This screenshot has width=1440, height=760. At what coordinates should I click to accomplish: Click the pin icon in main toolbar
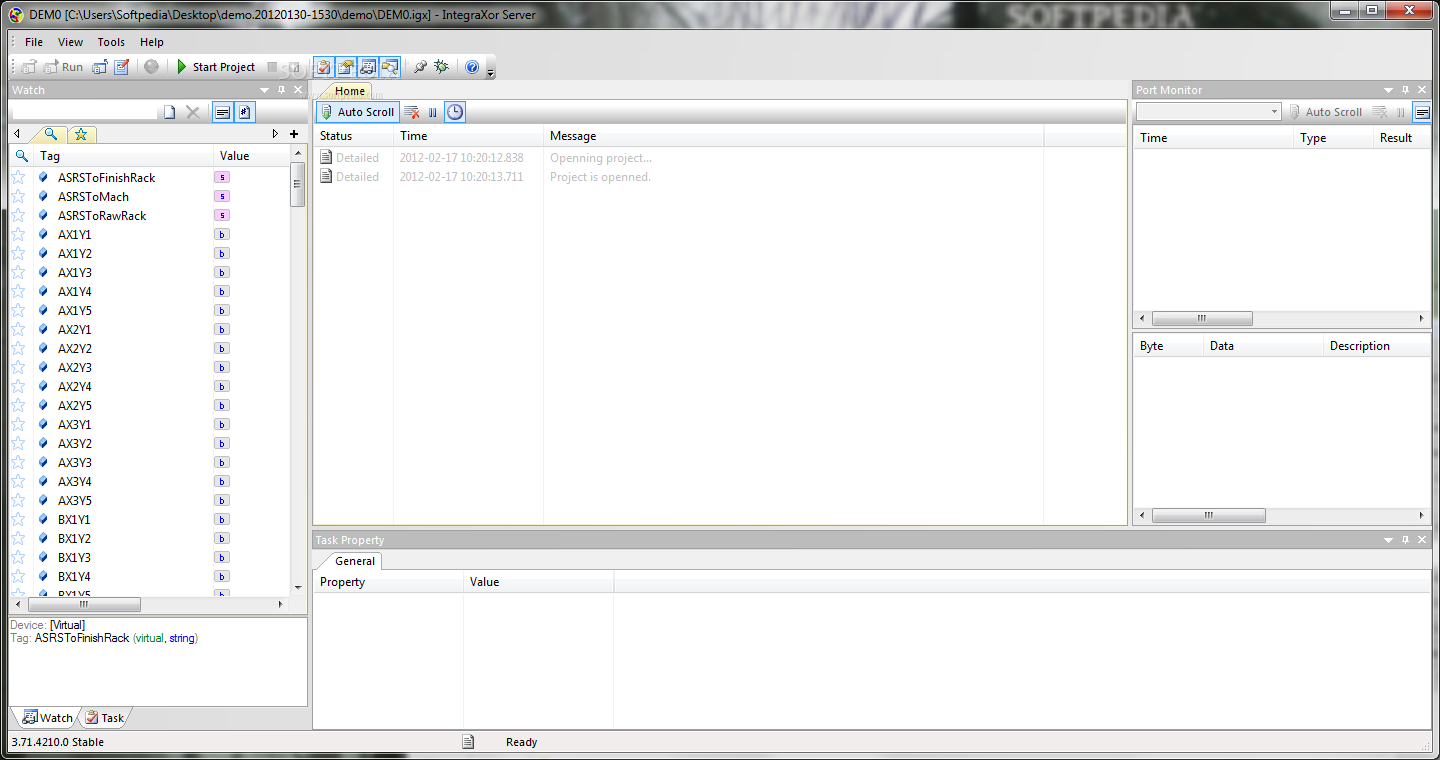point(420,67)
